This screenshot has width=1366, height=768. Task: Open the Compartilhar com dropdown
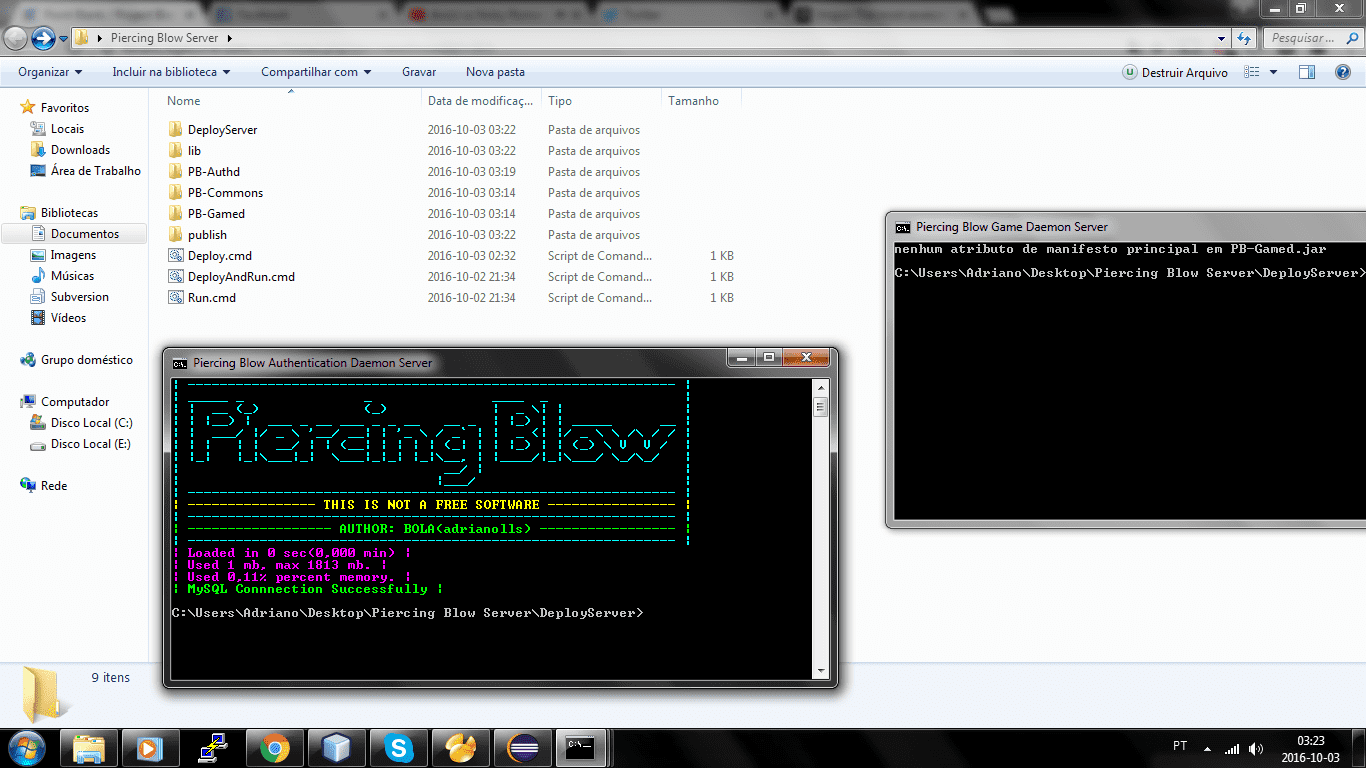pyautogui.click(x=316, y=72)
